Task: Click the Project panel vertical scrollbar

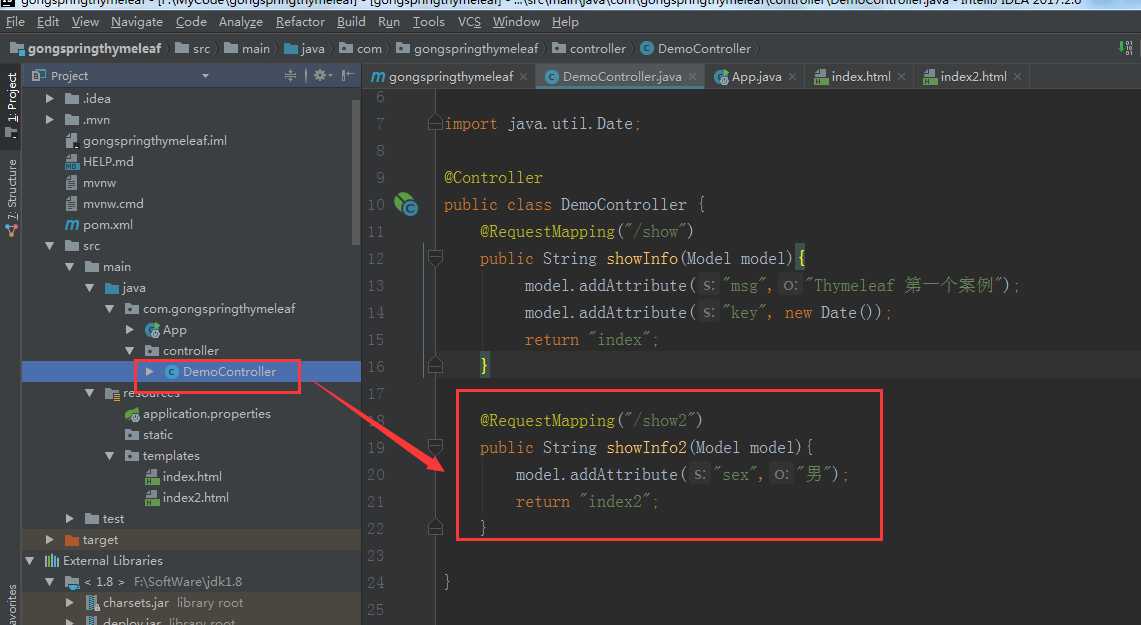Action: [x=356, y=172]
